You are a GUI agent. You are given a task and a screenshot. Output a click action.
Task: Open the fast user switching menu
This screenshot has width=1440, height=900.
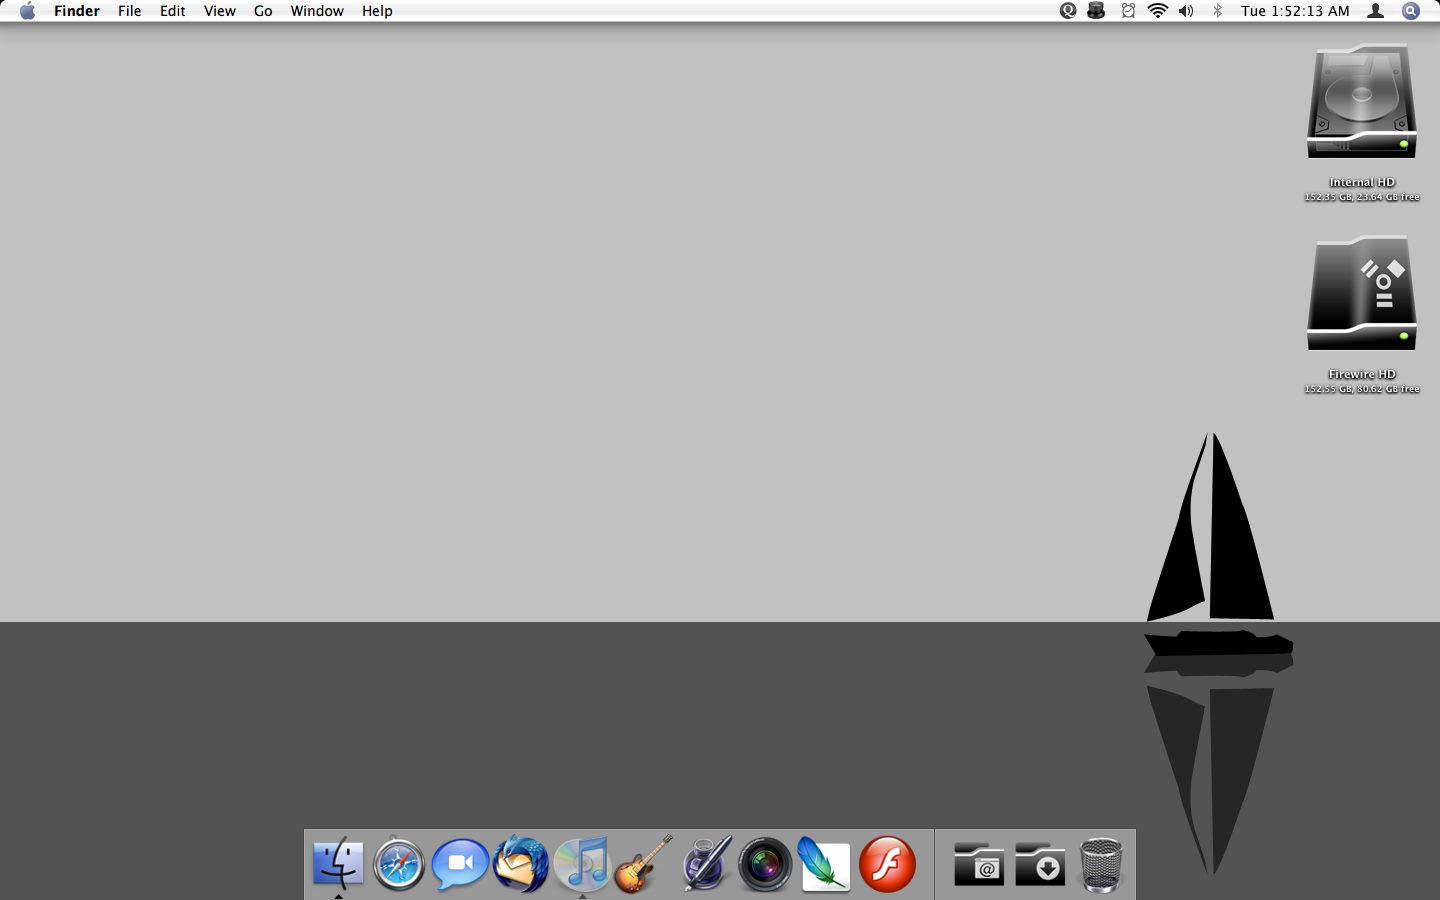[1376, 11]
